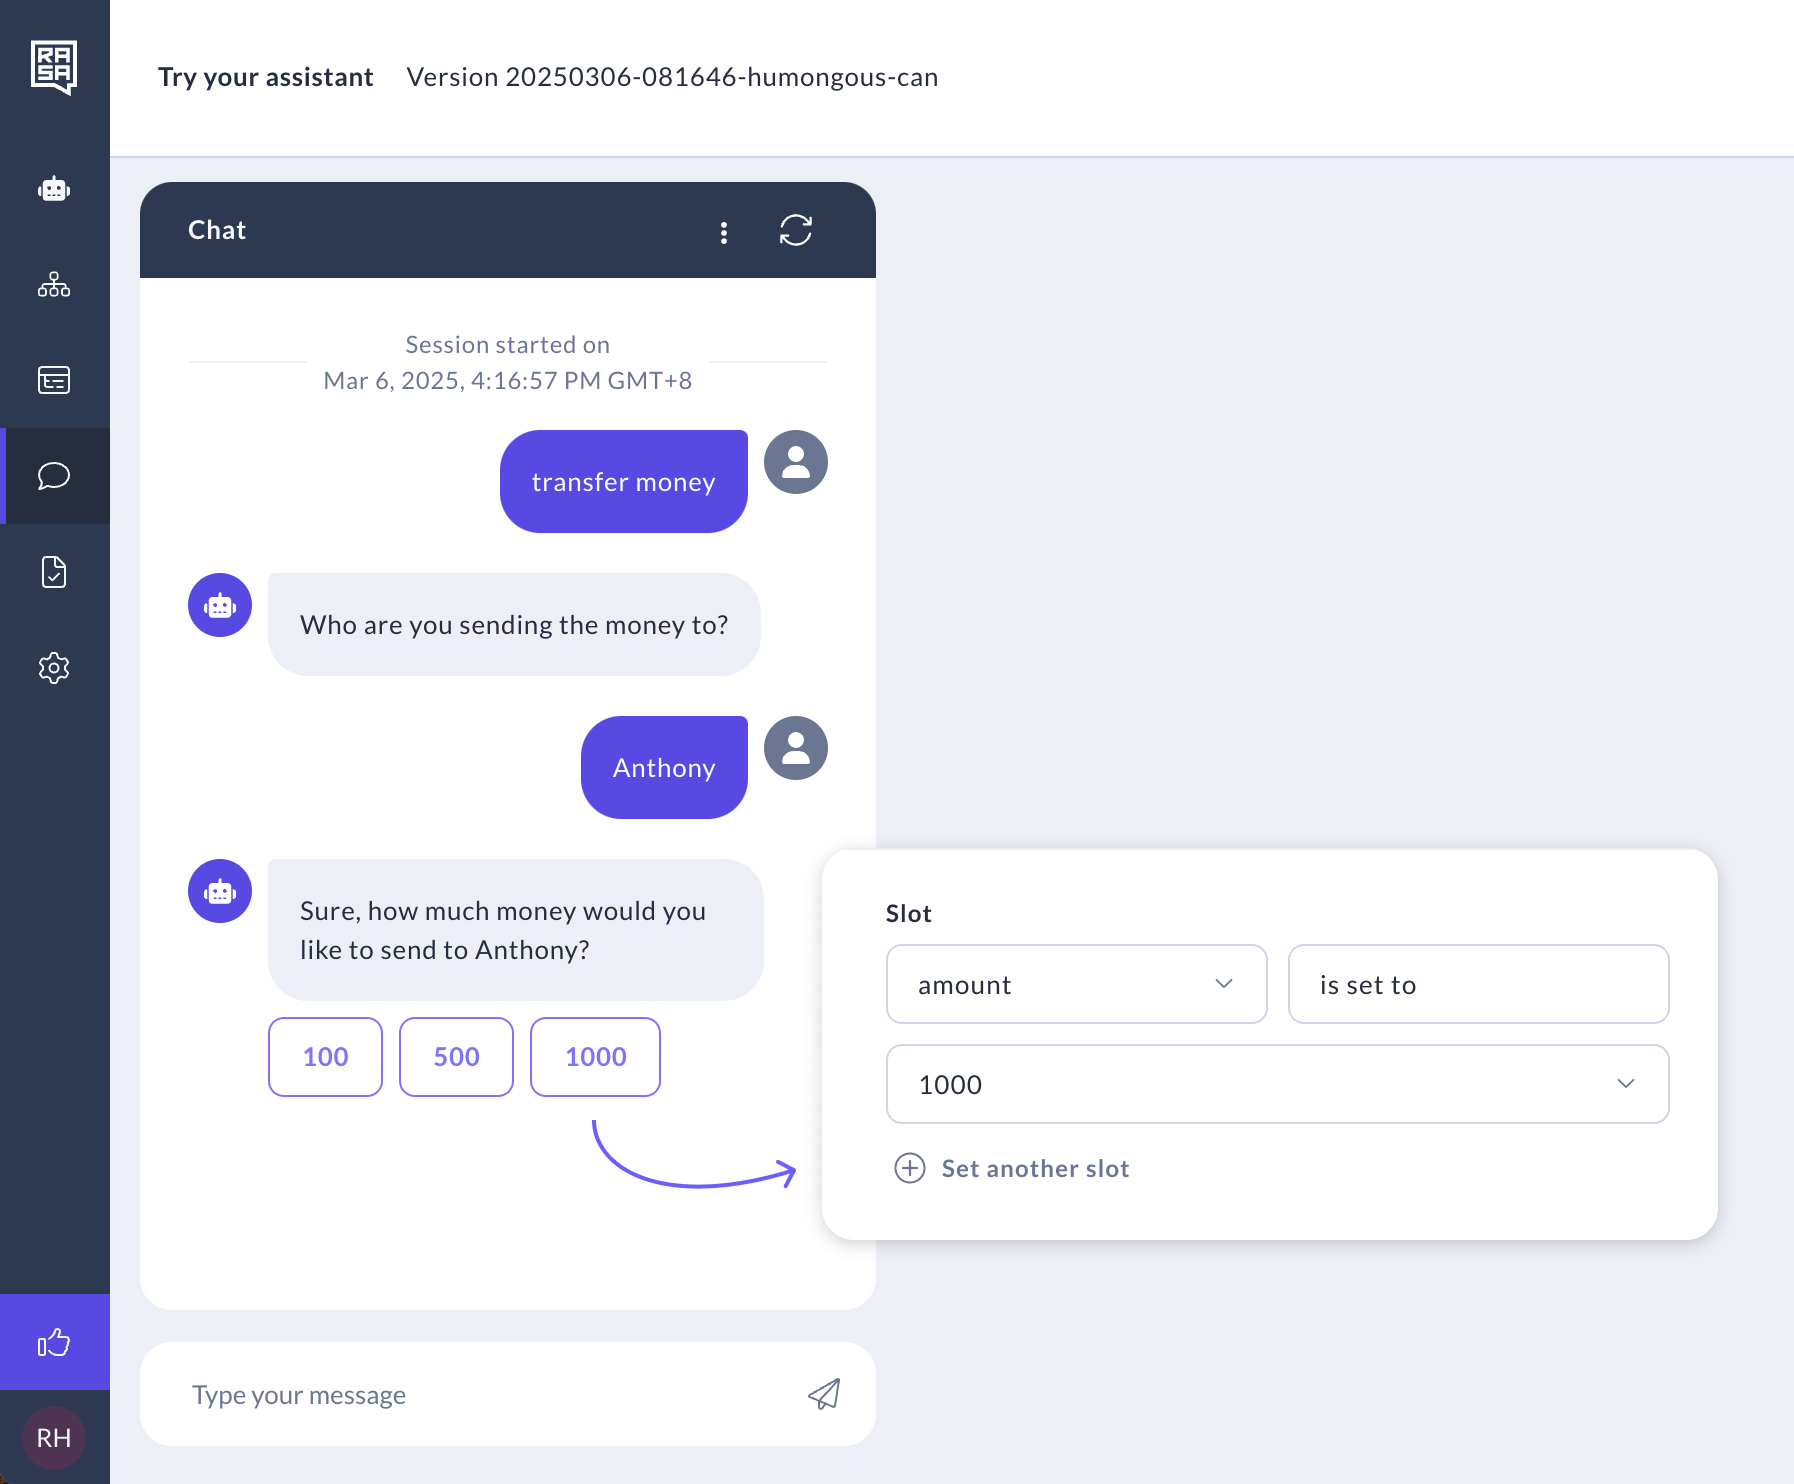
Task: Restart the chat with refresh icon
Action: pyautogui.click(x=796, y=230)
